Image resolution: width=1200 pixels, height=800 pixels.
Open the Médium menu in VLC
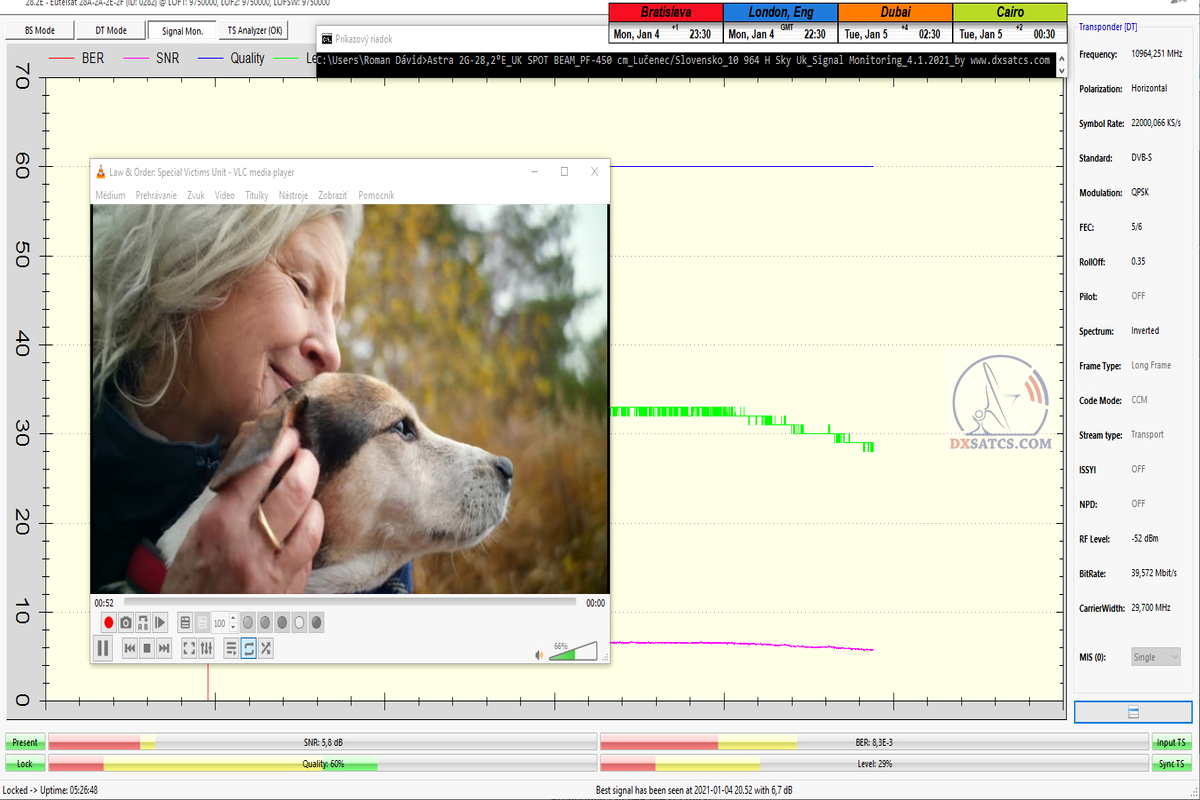[x=110, y=195]
